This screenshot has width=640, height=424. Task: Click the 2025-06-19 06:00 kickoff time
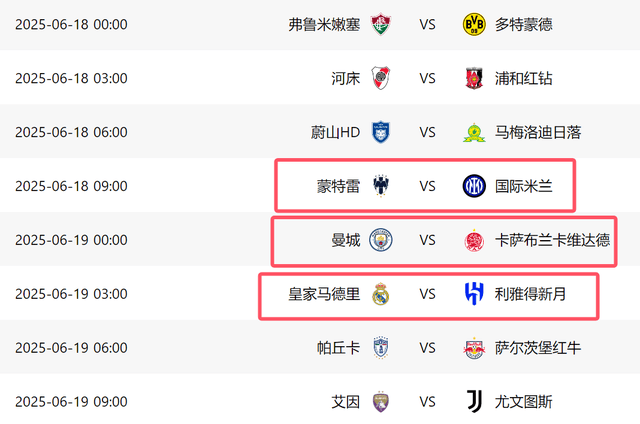tap(71, 348)
